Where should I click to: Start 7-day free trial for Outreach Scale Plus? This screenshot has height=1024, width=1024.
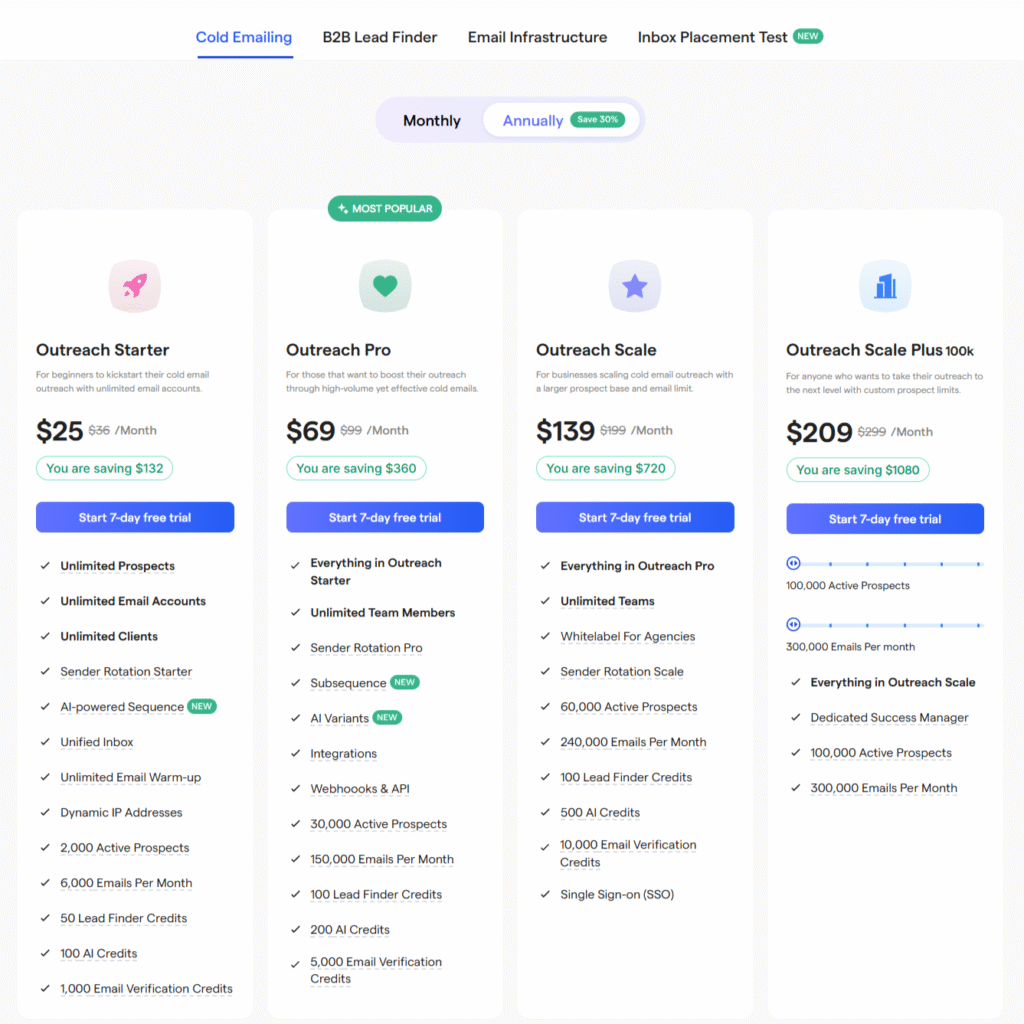pyautogui.click(x=884, y=519)
